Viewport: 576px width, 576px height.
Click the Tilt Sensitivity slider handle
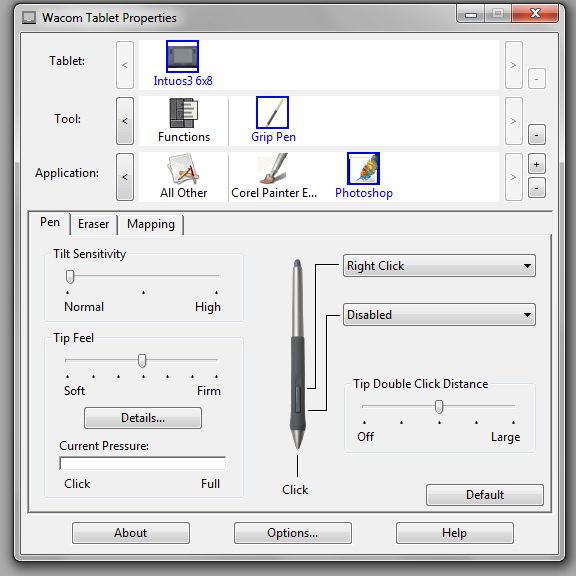[70, 277]
